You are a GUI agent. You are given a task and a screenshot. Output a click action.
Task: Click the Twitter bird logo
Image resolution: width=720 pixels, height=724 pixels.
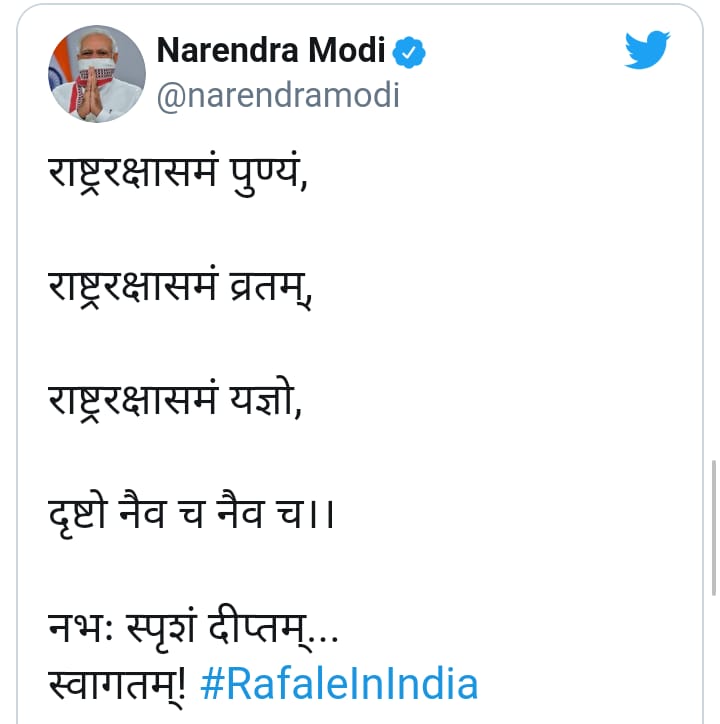[647, 50]
